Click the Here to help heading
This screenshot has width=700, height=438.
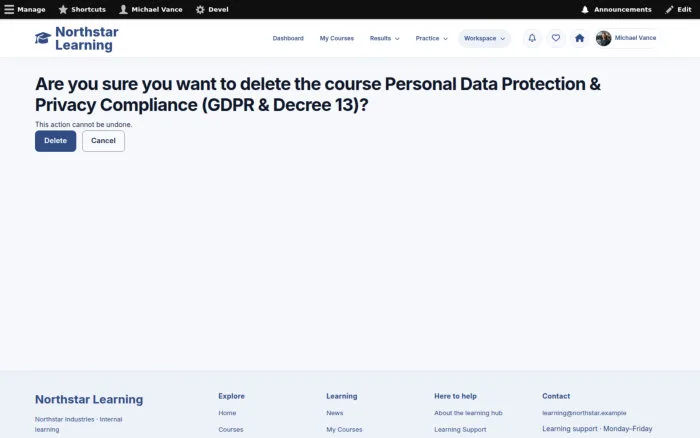[x=455, y=396]
